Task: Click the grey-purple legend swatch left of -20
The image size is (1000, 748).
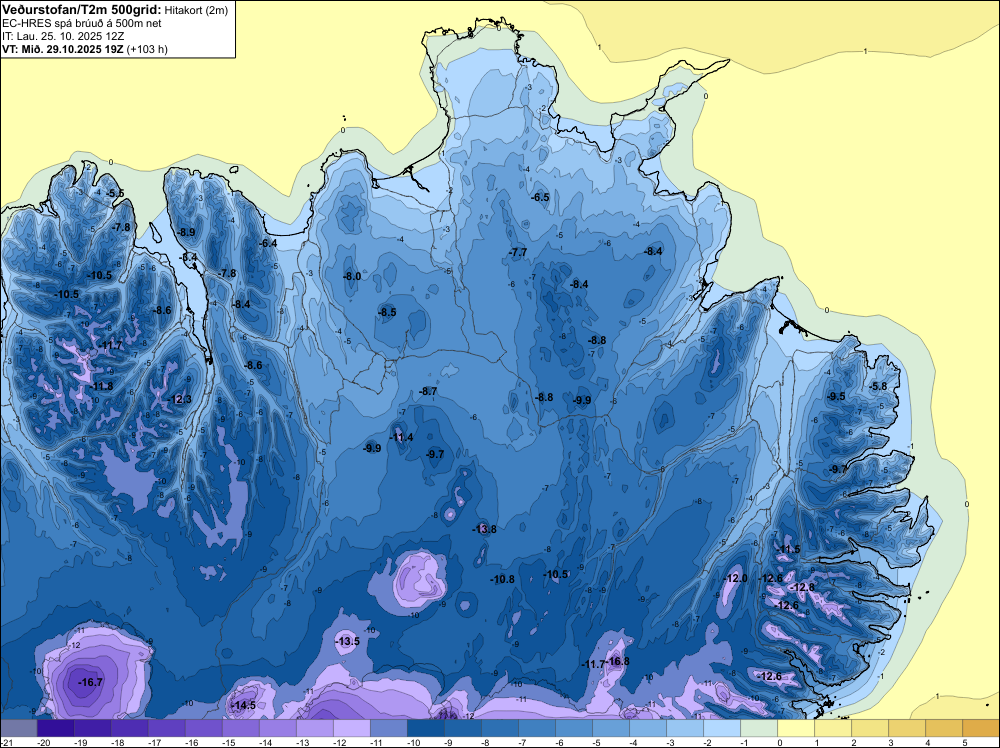Action: (x=18, y=728)
